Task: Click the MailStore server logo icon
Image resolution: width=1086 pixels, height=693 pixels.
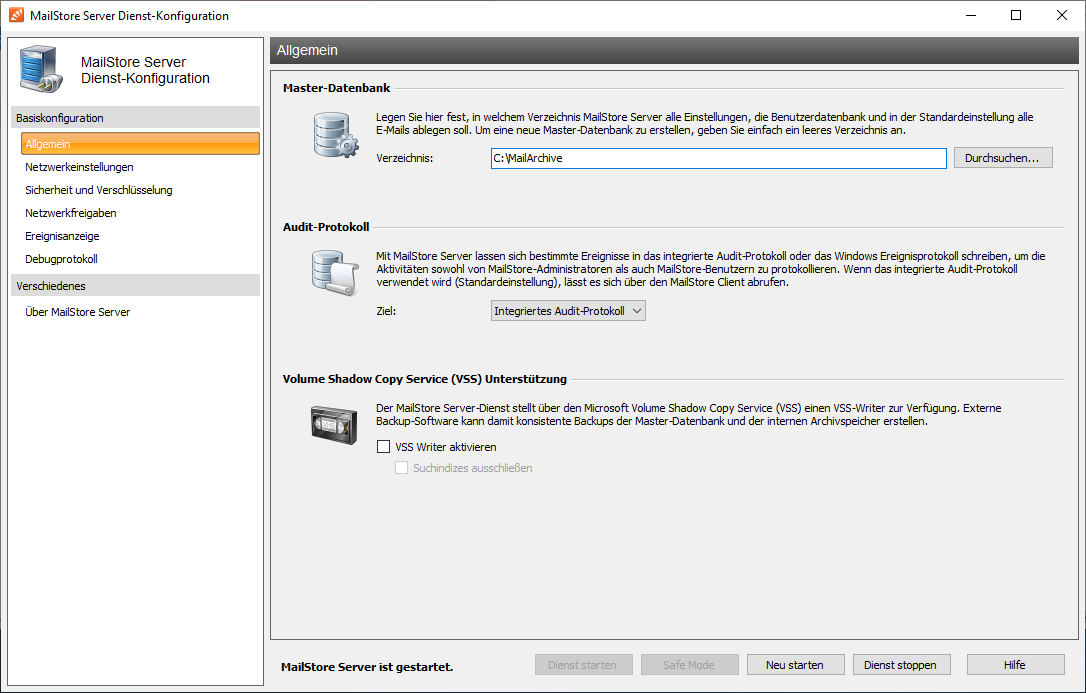Action: (x=41, y=69)
